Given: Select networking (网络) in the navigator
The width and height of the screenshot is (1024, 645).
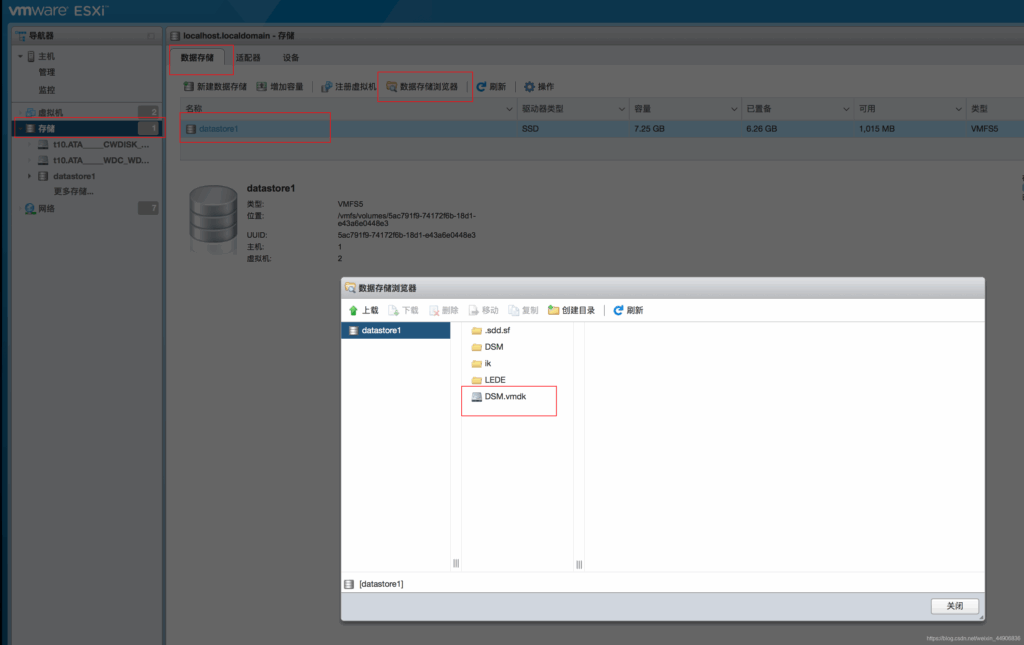Looking at the screenshot, I should tap(47, 208).
